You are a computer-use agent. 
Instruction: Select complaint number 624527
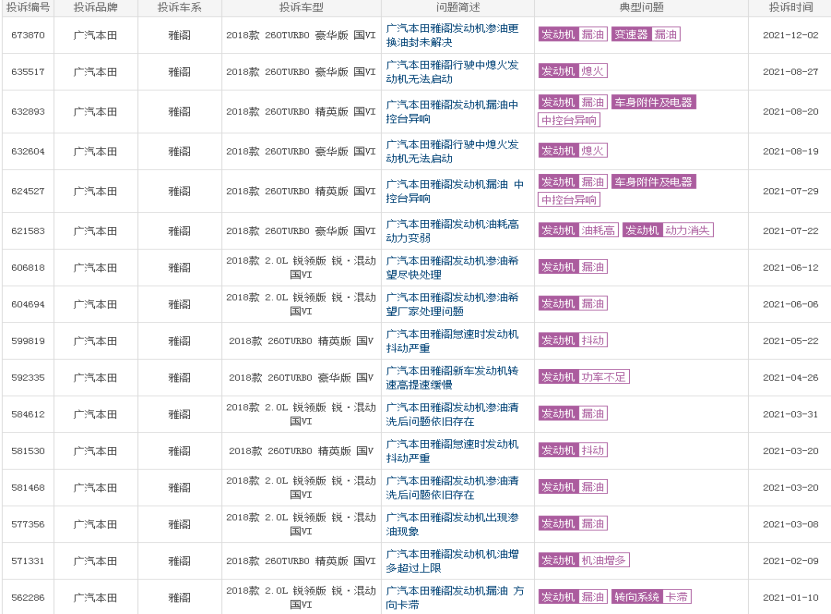pyautogui.click(x=28, y=191)
